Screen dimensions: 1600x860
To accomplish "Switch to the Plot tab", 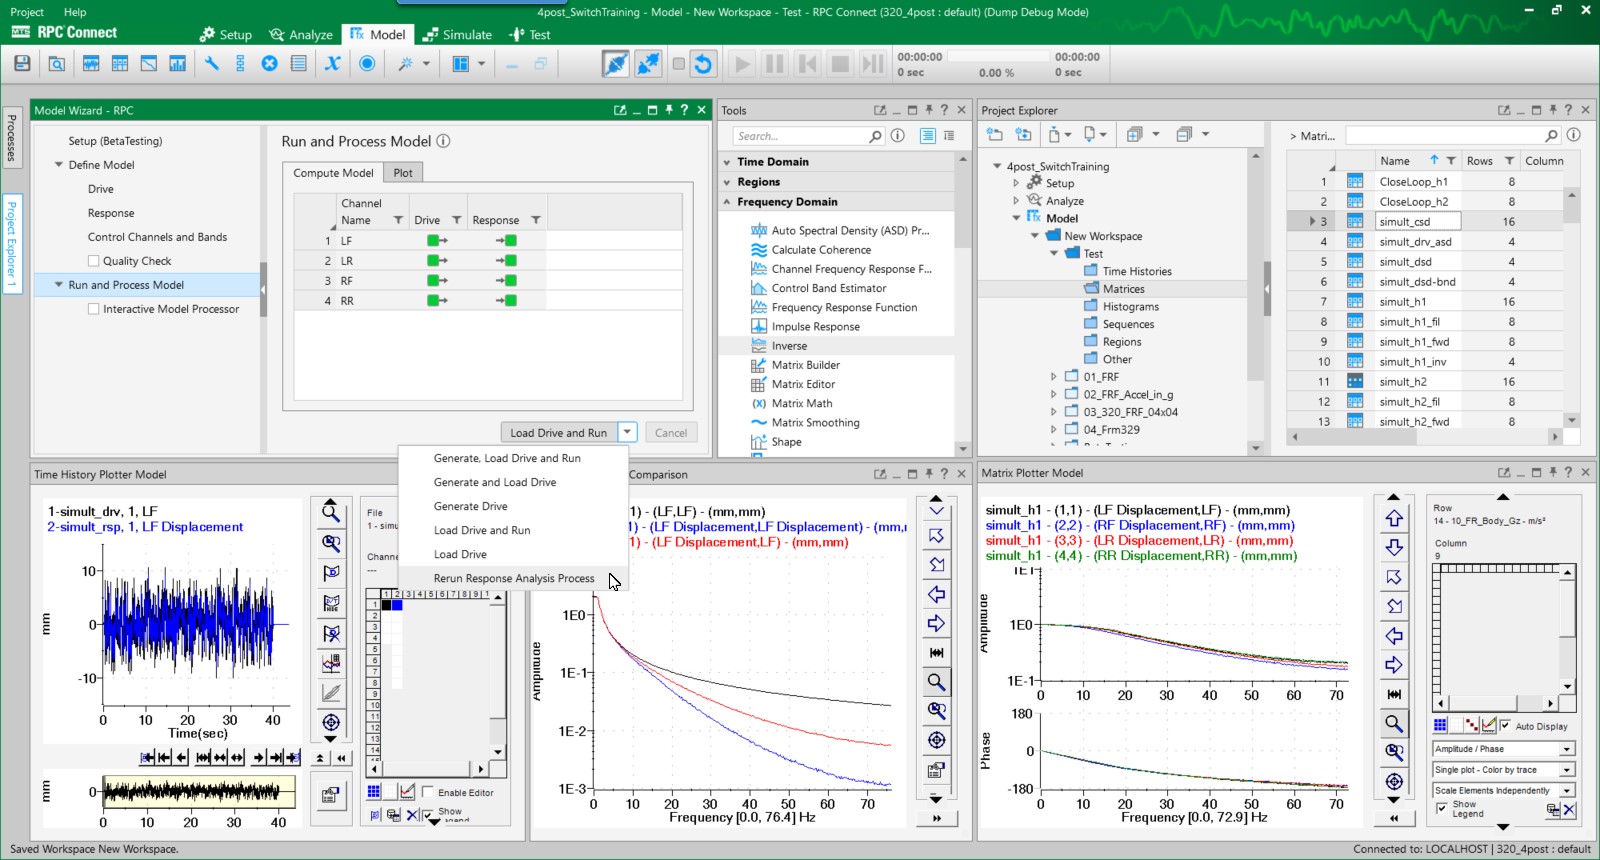I will pyautogui.click(x=403, y=173).
